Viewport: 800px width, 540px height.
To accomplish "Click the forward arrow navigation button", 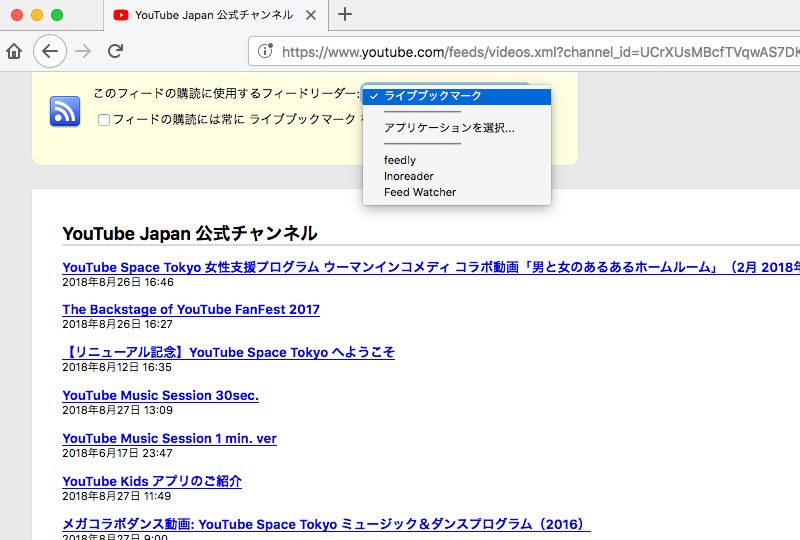I will [x=83, y=51].
